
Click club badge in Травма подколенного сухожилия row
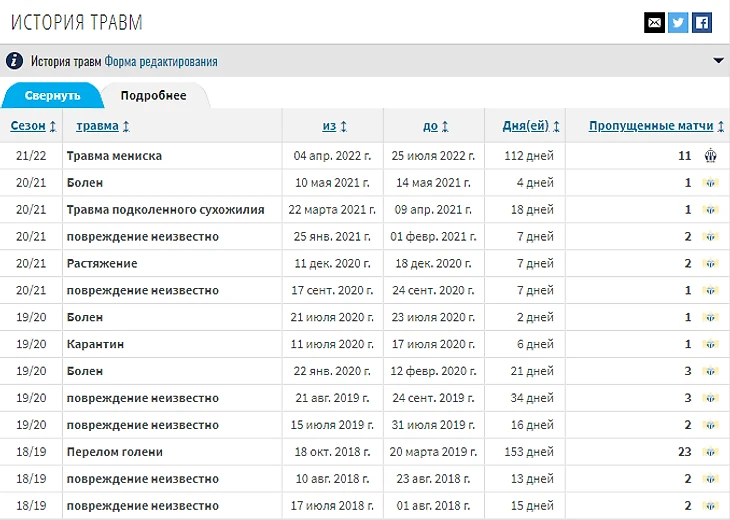pyautogui.click(x=711, y=210)
